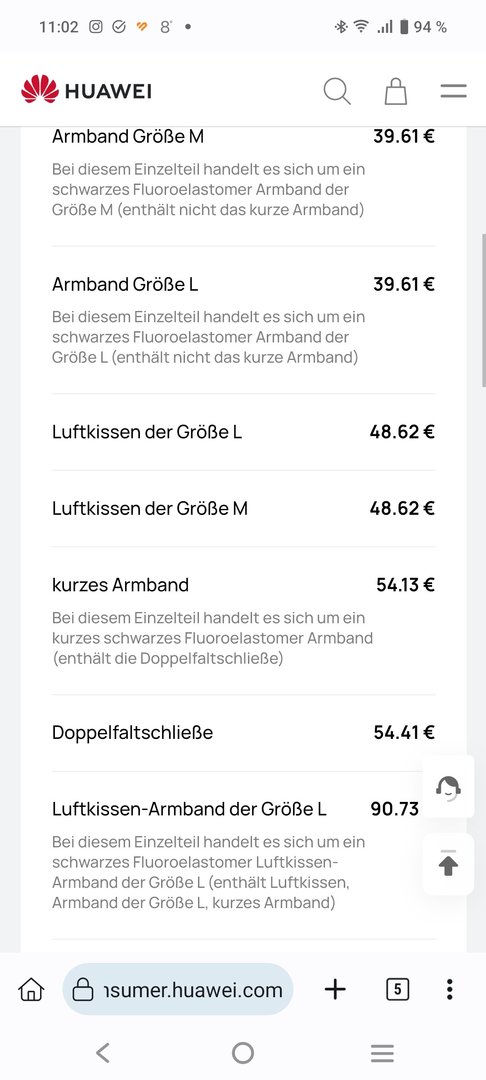Tap the Huawei logo

click(x=86, y=90)
